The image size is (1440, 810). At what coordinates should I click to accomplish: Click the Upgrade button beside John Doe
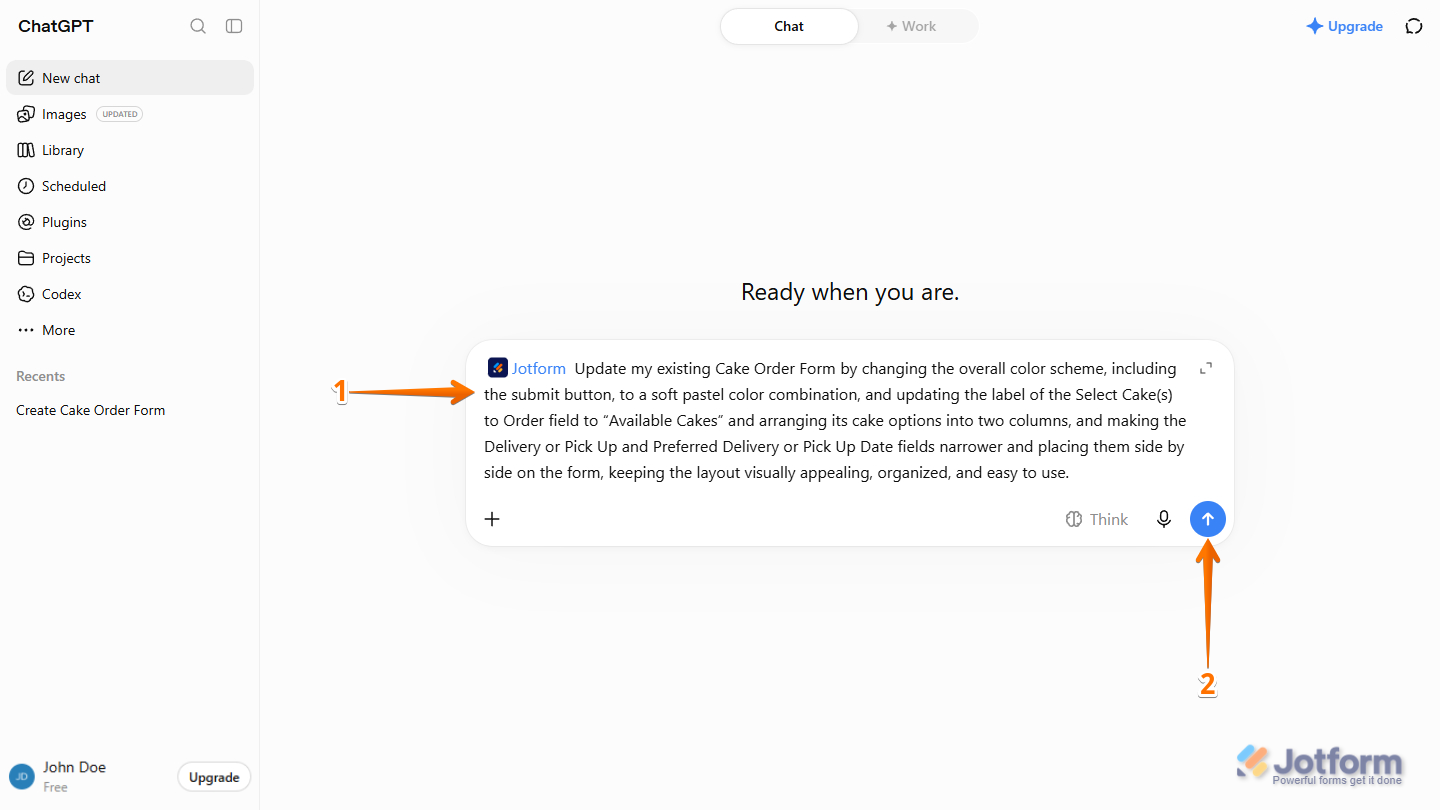[214, 777]
